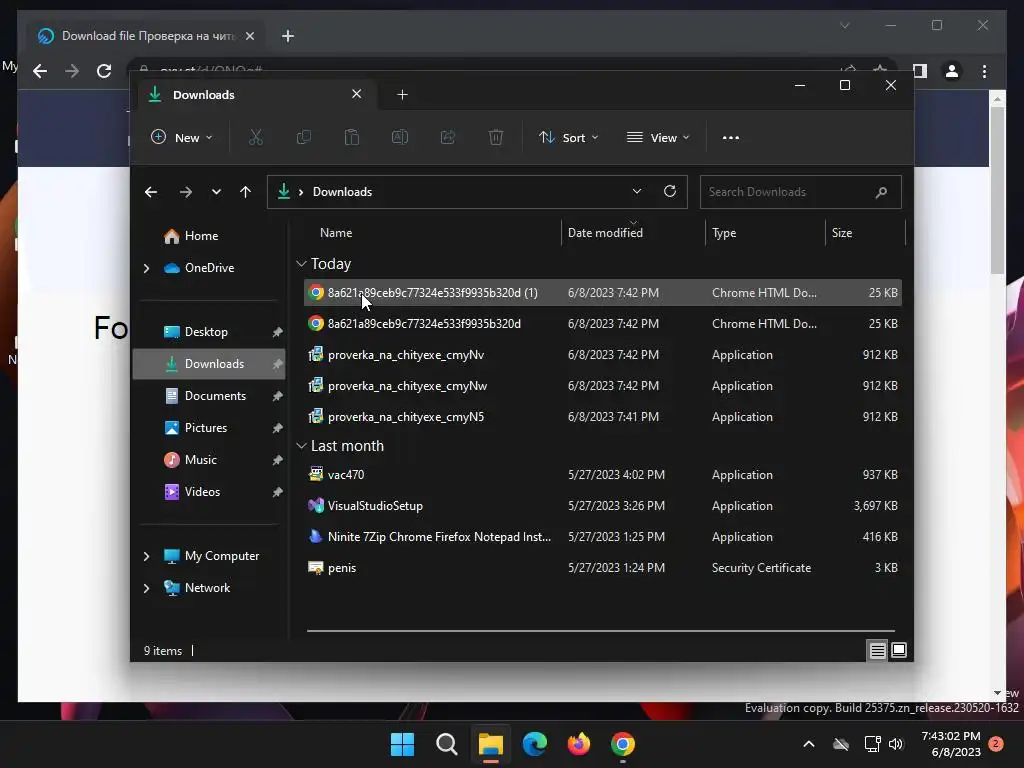Select the Downloads tab in File Explorer
The image size is (1024, 768).
pos(257,95)
